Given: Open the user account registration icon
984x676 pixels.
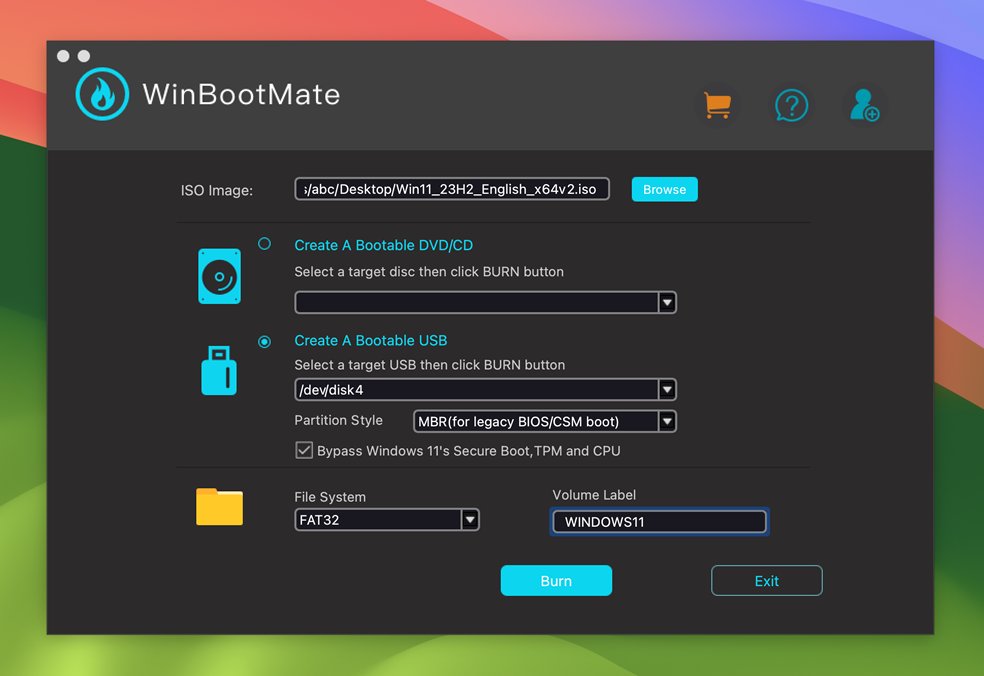Looking at the screenshot, I should click(x=864, y=105).
